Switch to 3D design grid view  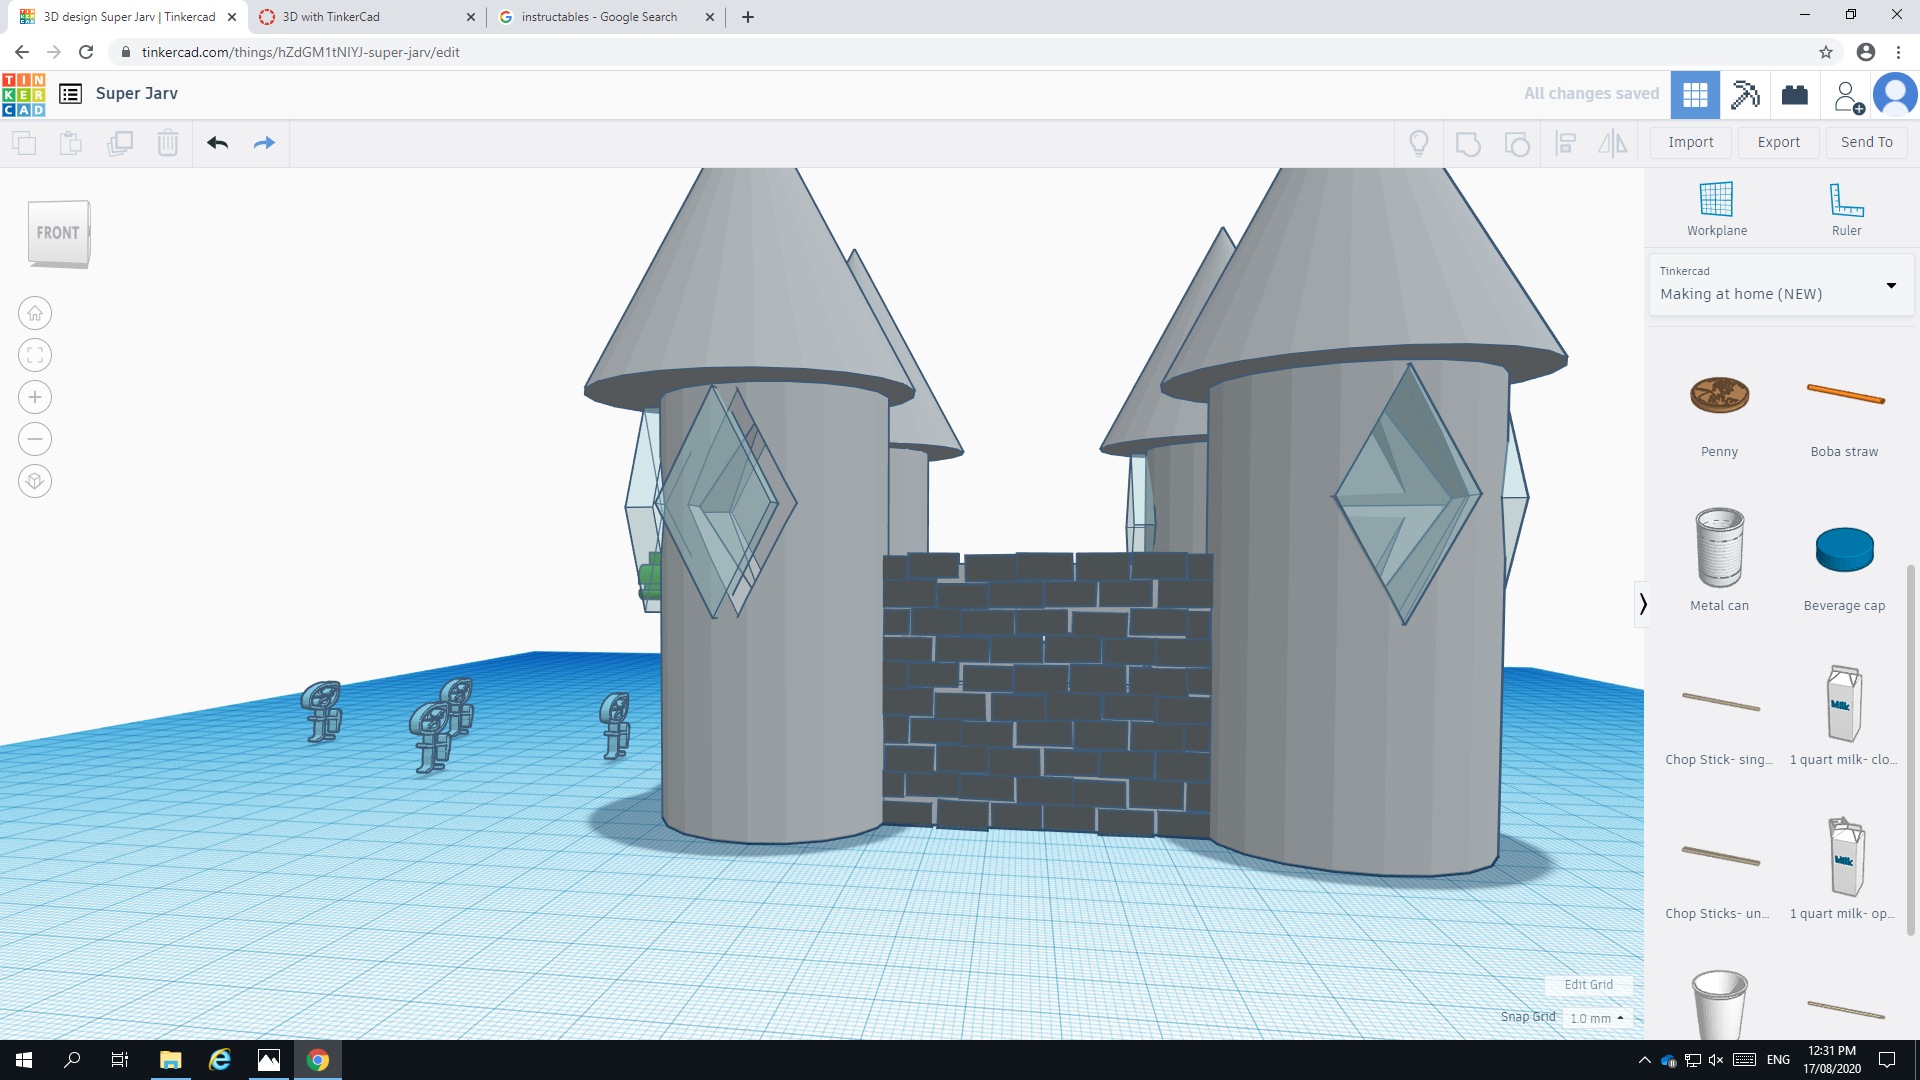pos(1695,94)
